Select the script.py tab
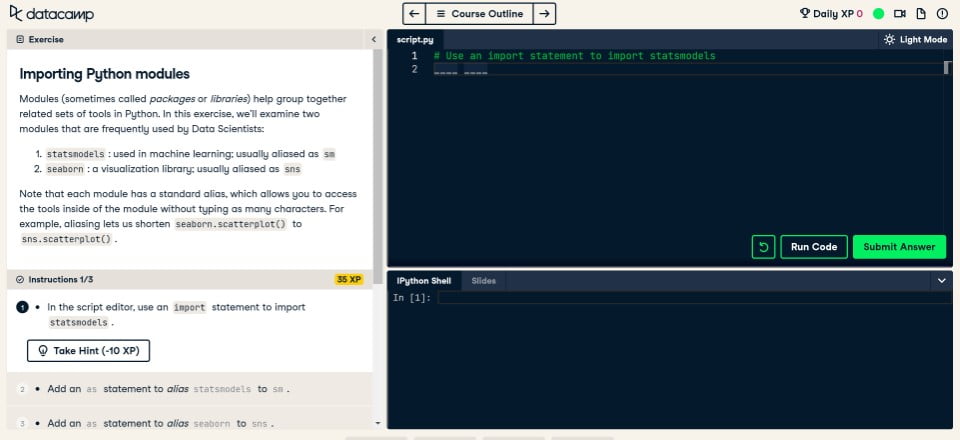The width and height of the screenshot is (960, 440). pyautogui.click(x=414, y=39)
